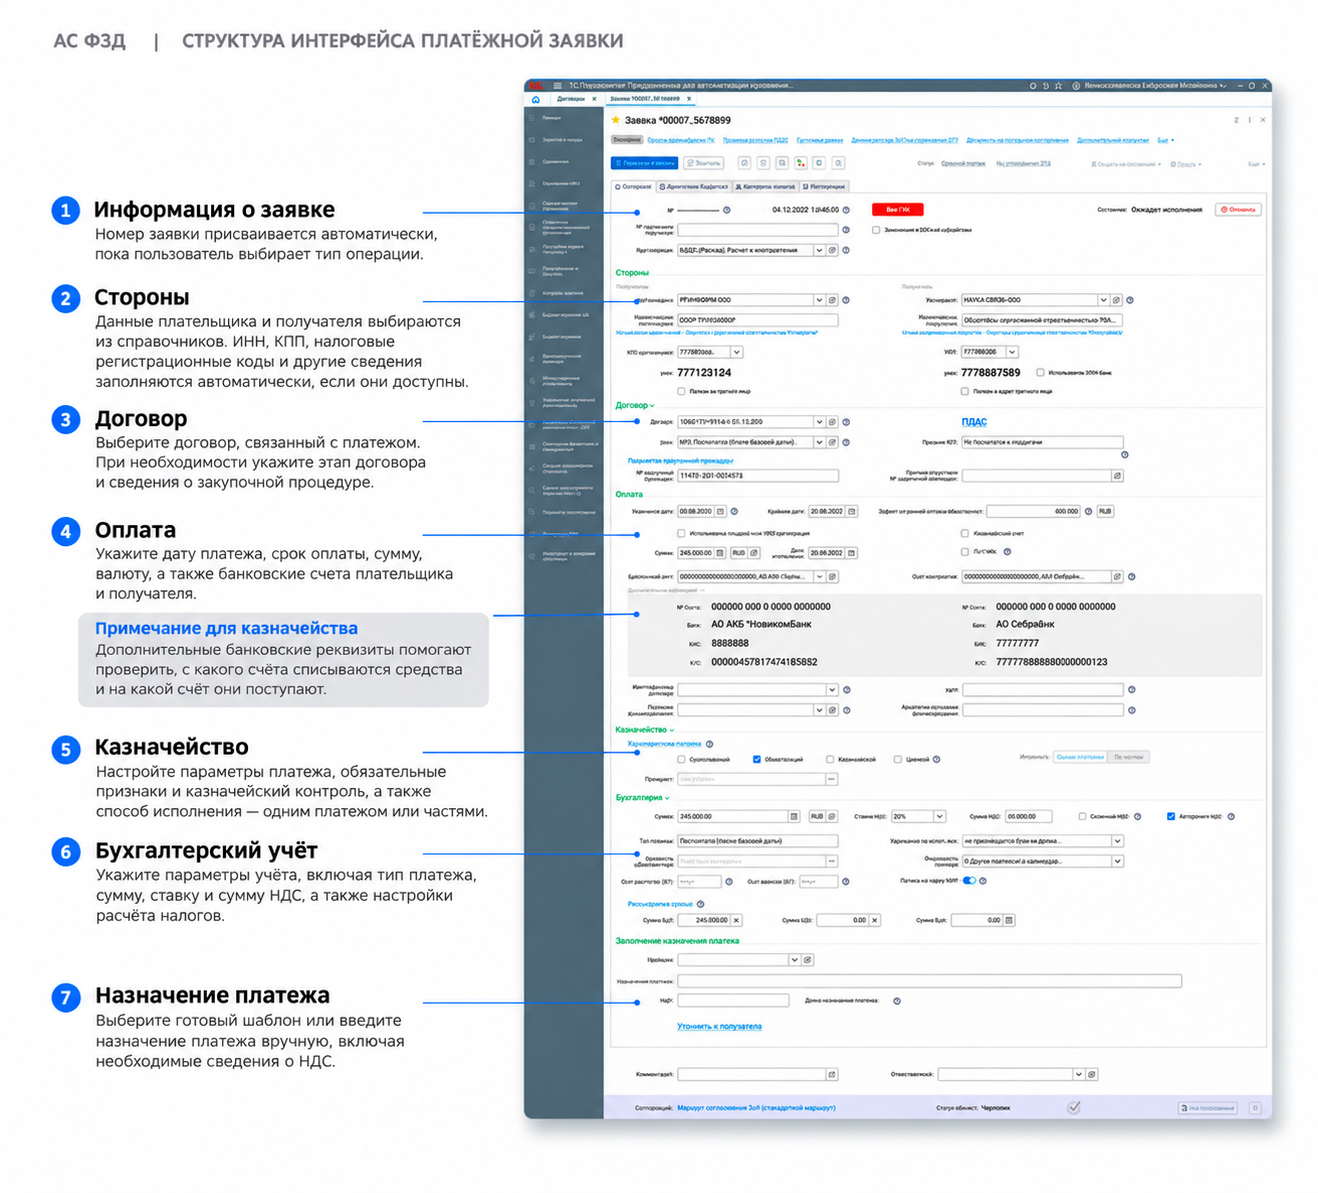Viewport: 1318px width, 1193px height.
Task: Click the open icon in the Комментарий field
Action: click(831, 1074)
